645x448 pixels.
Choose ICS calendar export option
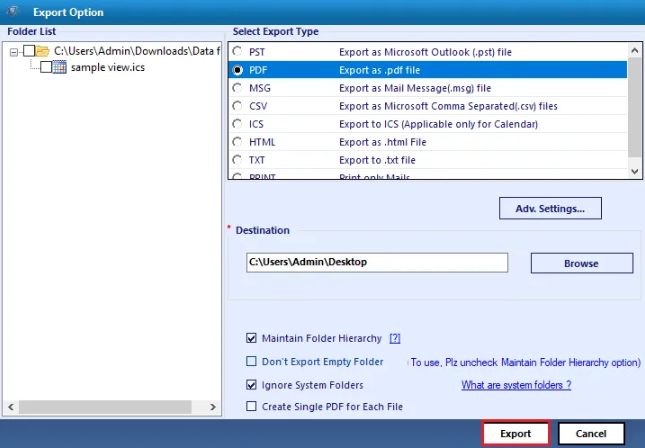[237, 124]
